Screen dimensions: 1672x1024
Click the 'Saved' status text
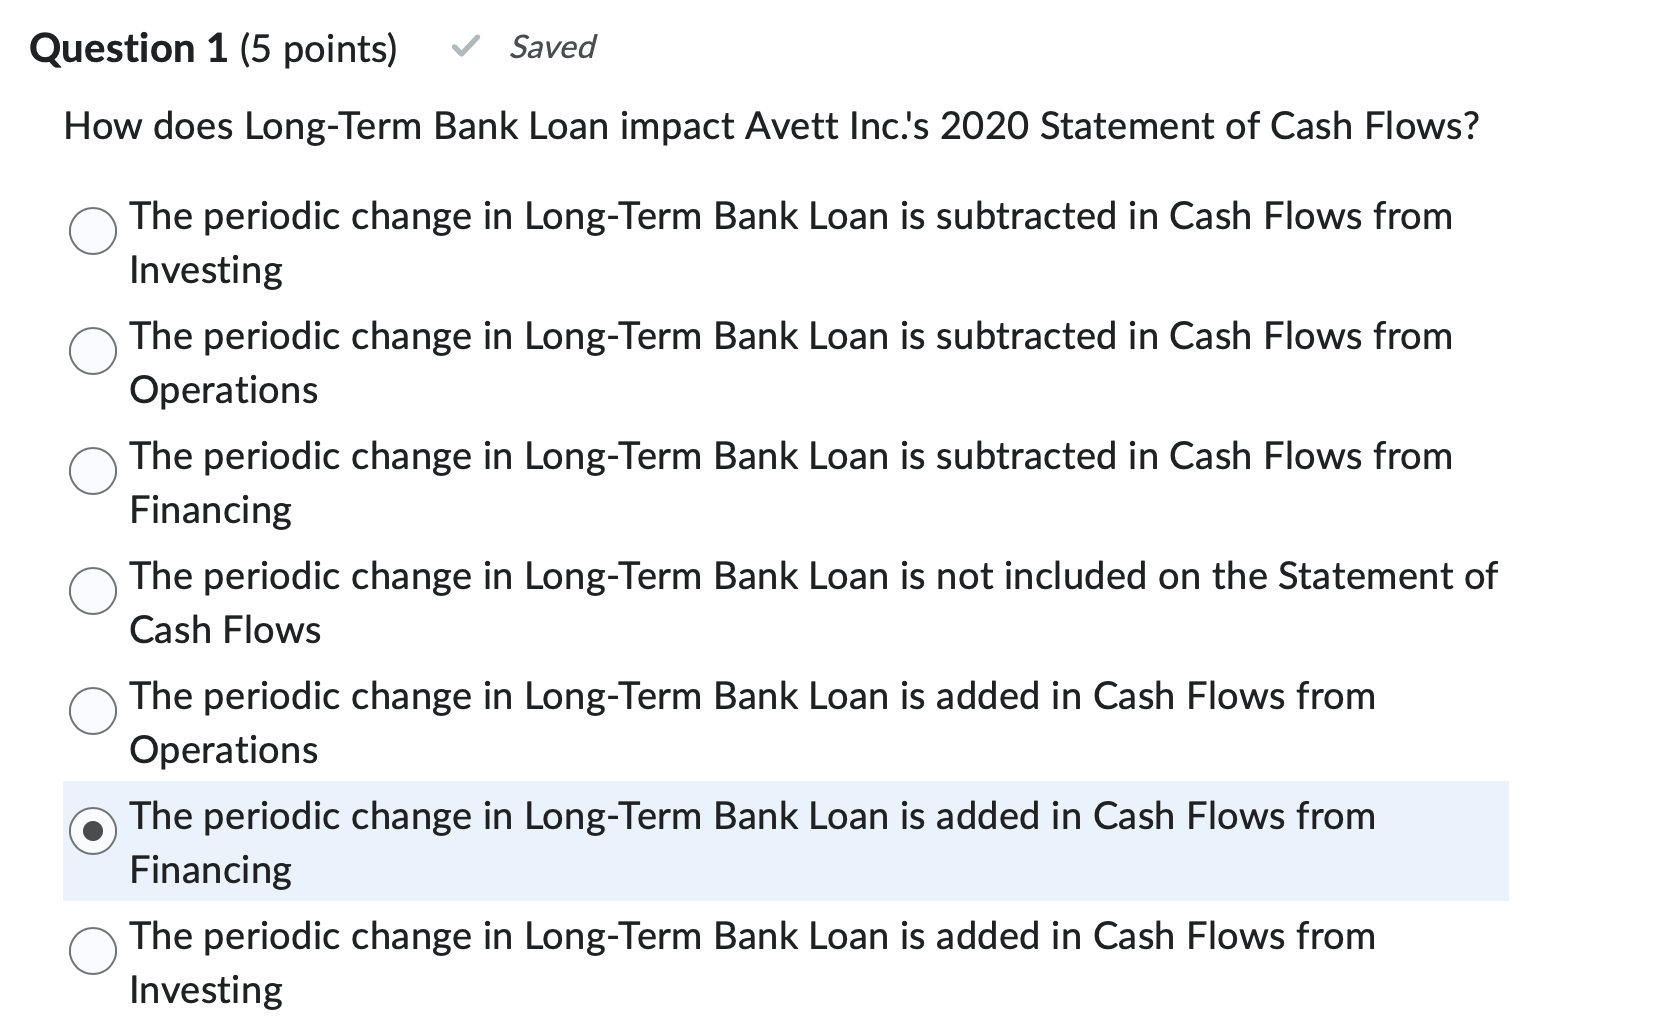pos(551,46)
